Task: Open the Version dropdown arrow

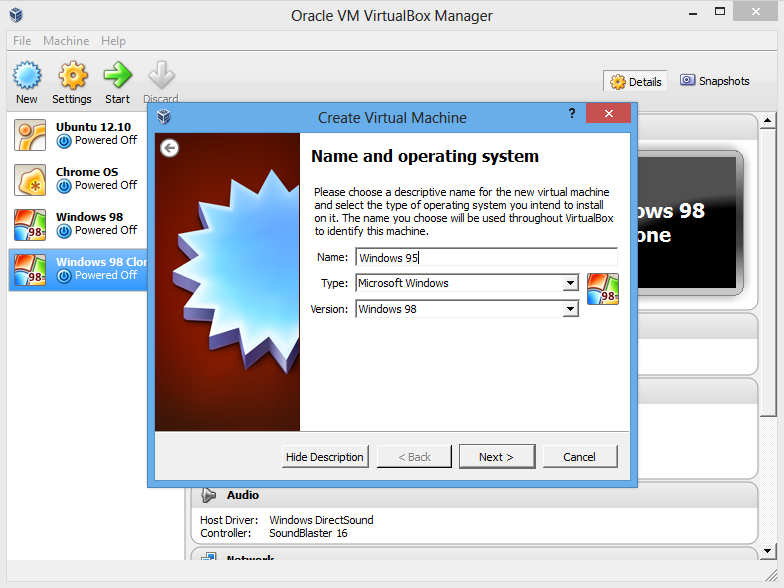Action: [570, 309]
